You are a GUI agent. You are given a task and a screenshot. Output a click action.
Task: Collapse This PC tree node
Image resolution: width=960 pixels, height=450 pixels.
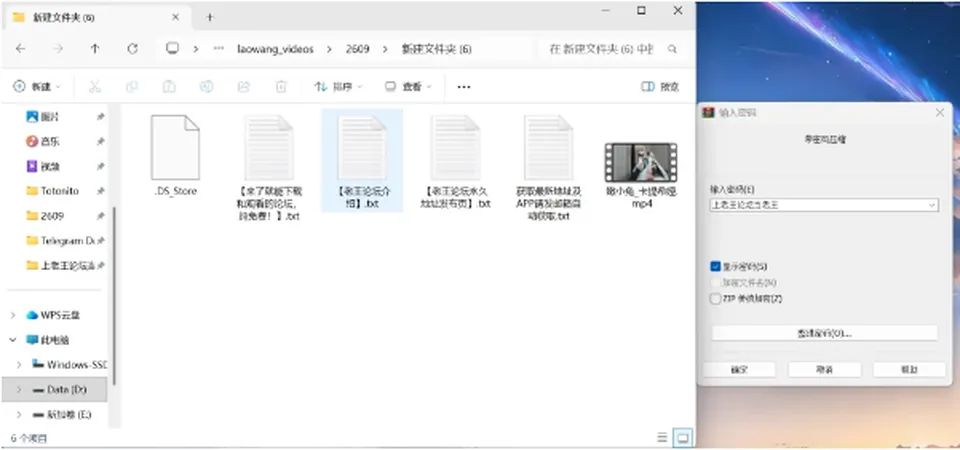click(x=13, y=340)
